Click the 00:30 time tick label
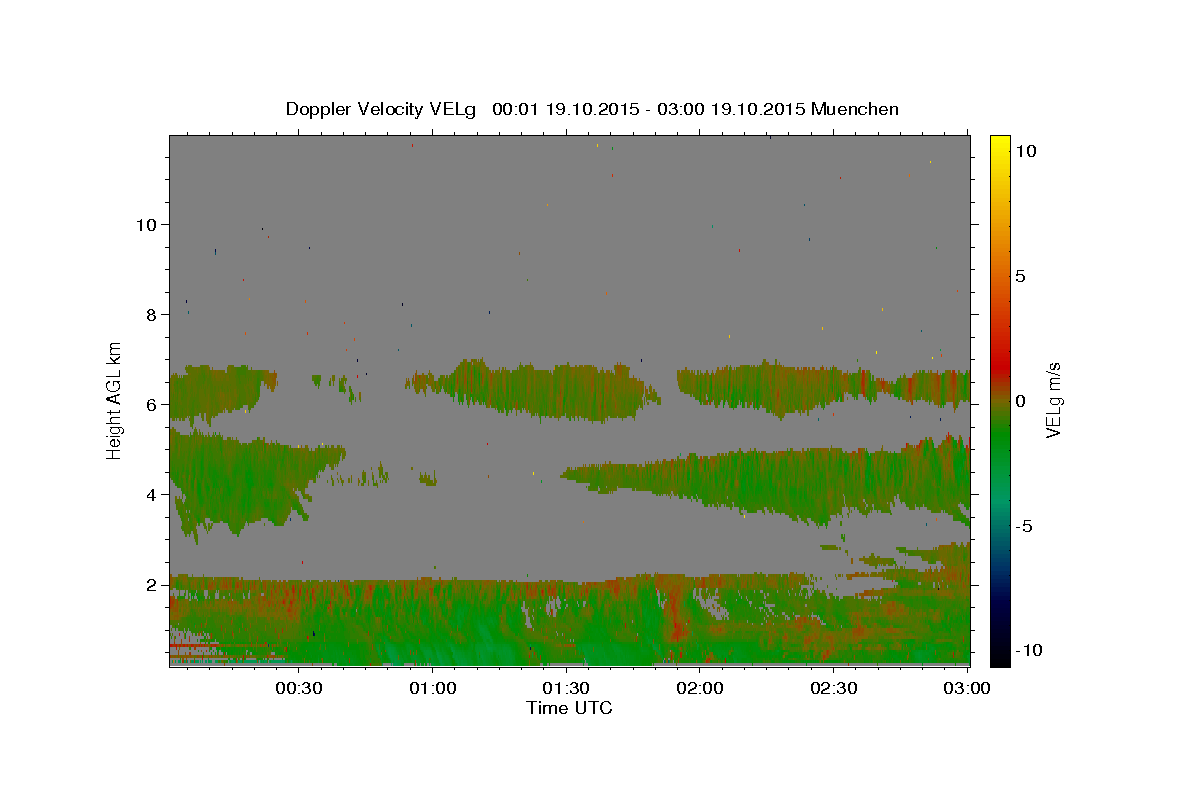This screenshot has width=1200, height=800. click(x=297, y=688)
